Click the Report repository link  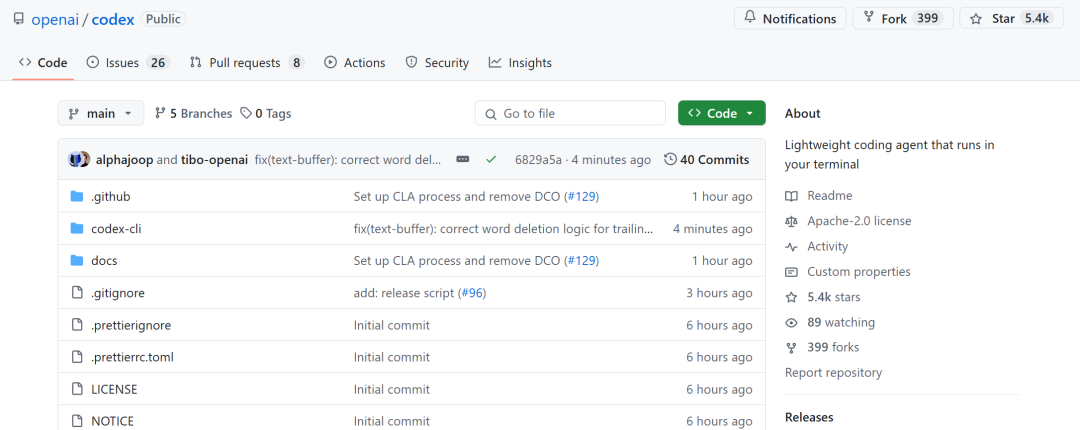pos(833,373)
